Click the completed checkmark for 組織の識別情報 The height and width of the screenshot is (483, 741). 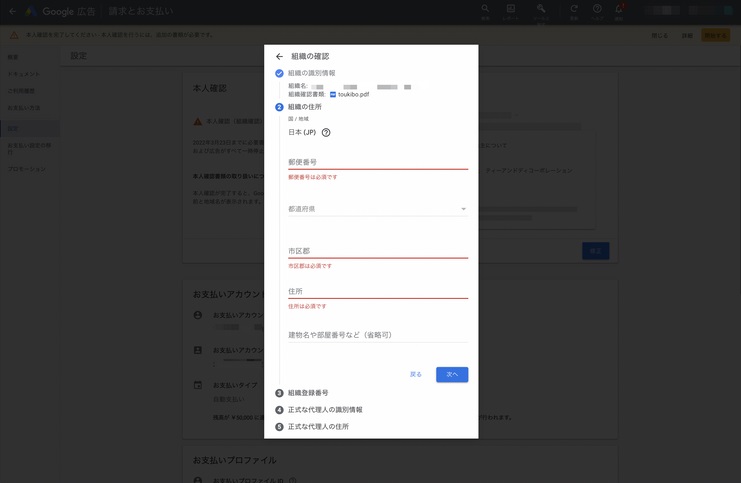click(279, 73)
